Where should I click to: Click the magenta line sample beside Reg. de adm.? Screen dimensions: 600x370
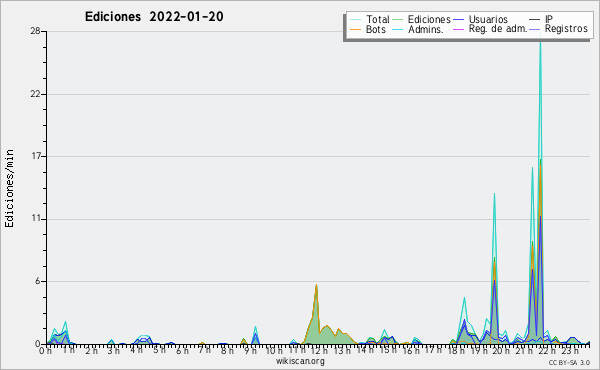click(x=458, y=29)
